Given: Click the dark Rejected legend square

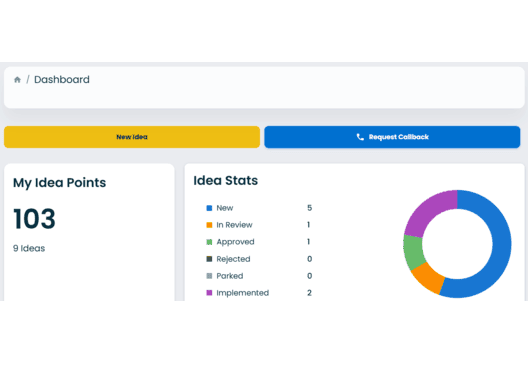Looking at the screenshot, I should 209,259.
